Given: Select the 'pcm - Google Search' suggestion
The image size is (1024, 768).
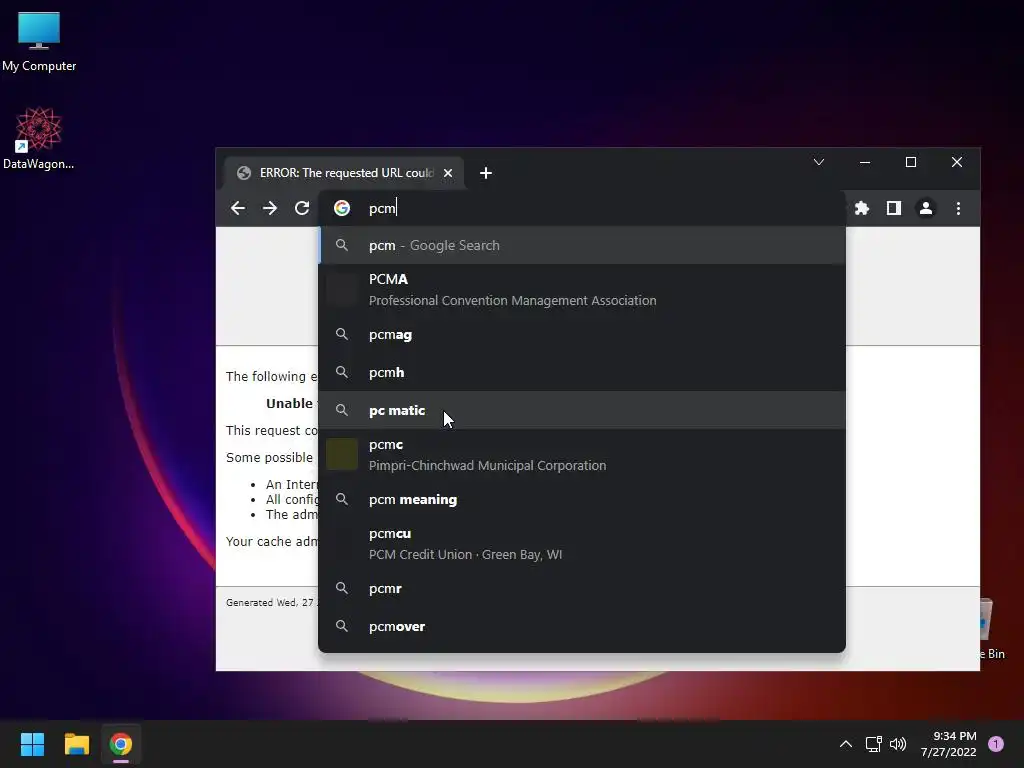Looking at the screenshot, I should tap(582, 246).
